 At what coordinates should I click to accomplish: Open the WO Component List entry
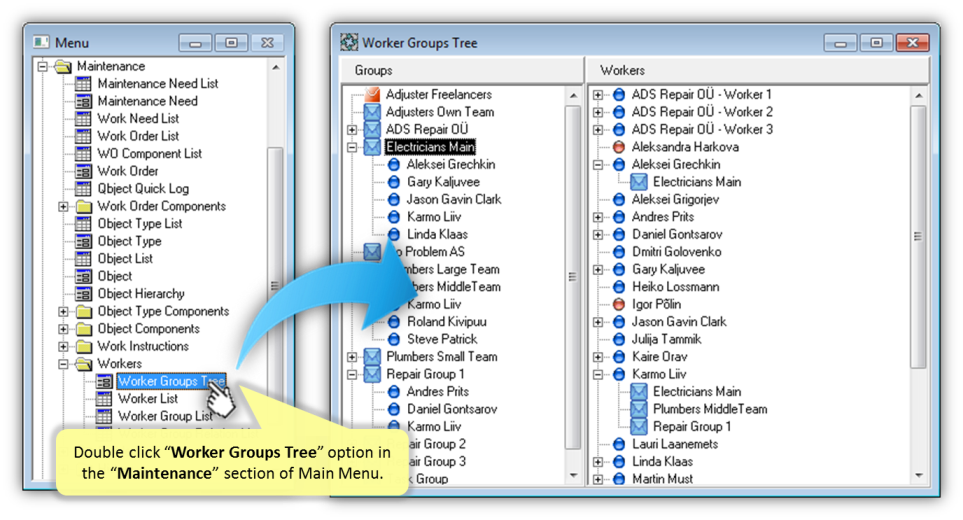[x=149, y=153]
